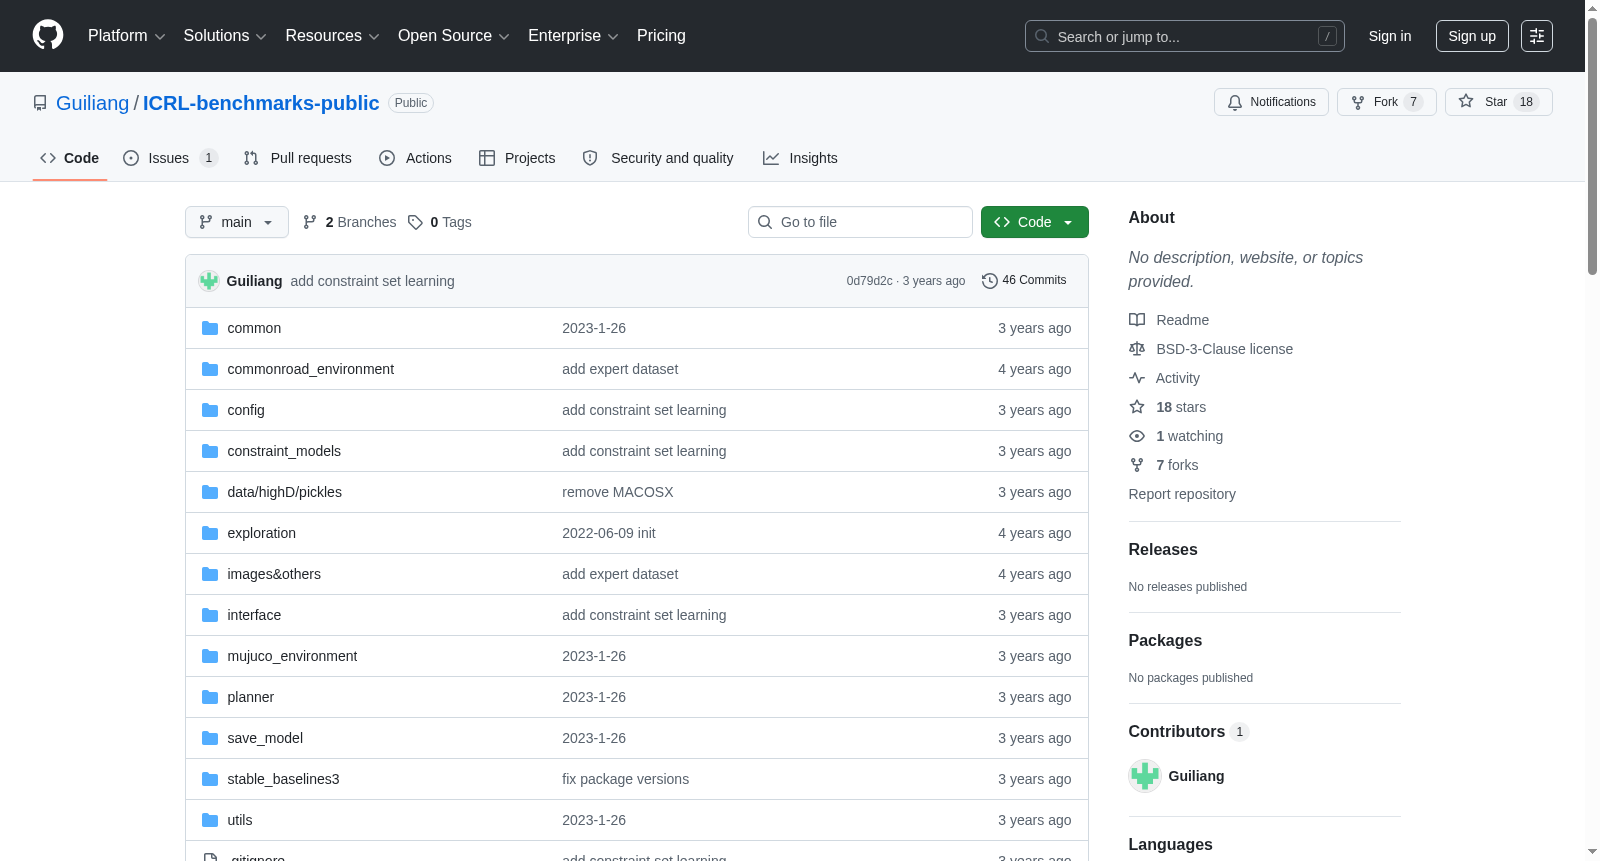The width and height of the screenshot is (1600, 861).
Task: Open the green Code dropdown button
Action: 1035,222
